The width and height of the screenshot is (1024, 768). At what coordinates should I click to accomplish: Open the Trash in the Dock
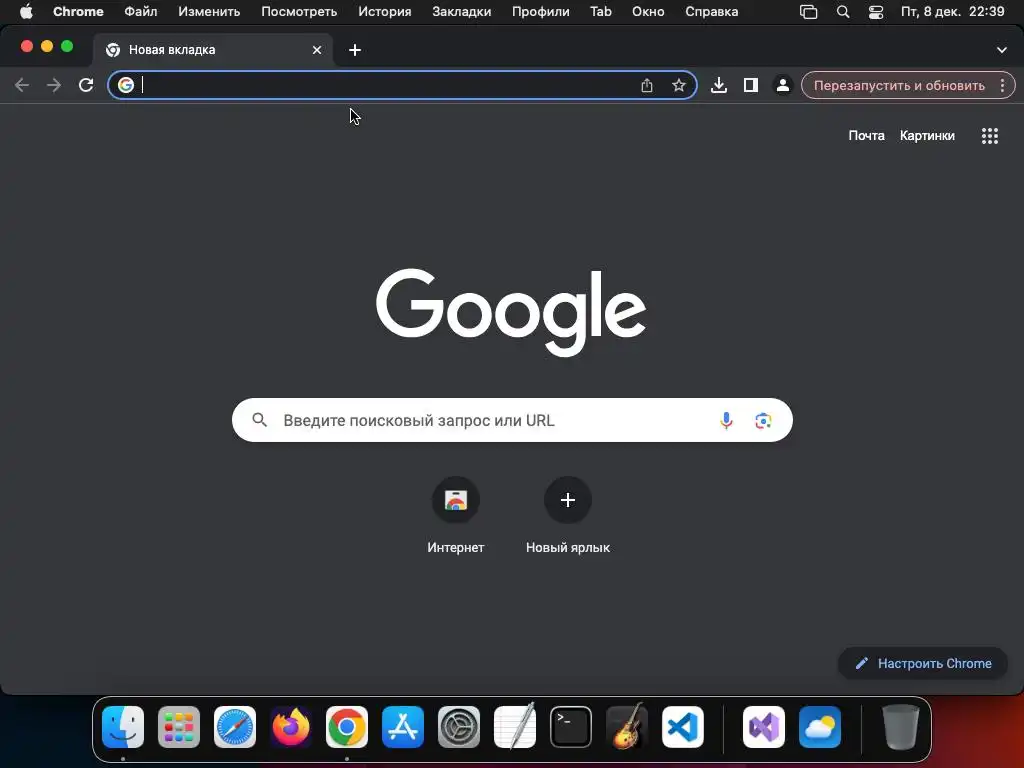(x=901, y=727)
